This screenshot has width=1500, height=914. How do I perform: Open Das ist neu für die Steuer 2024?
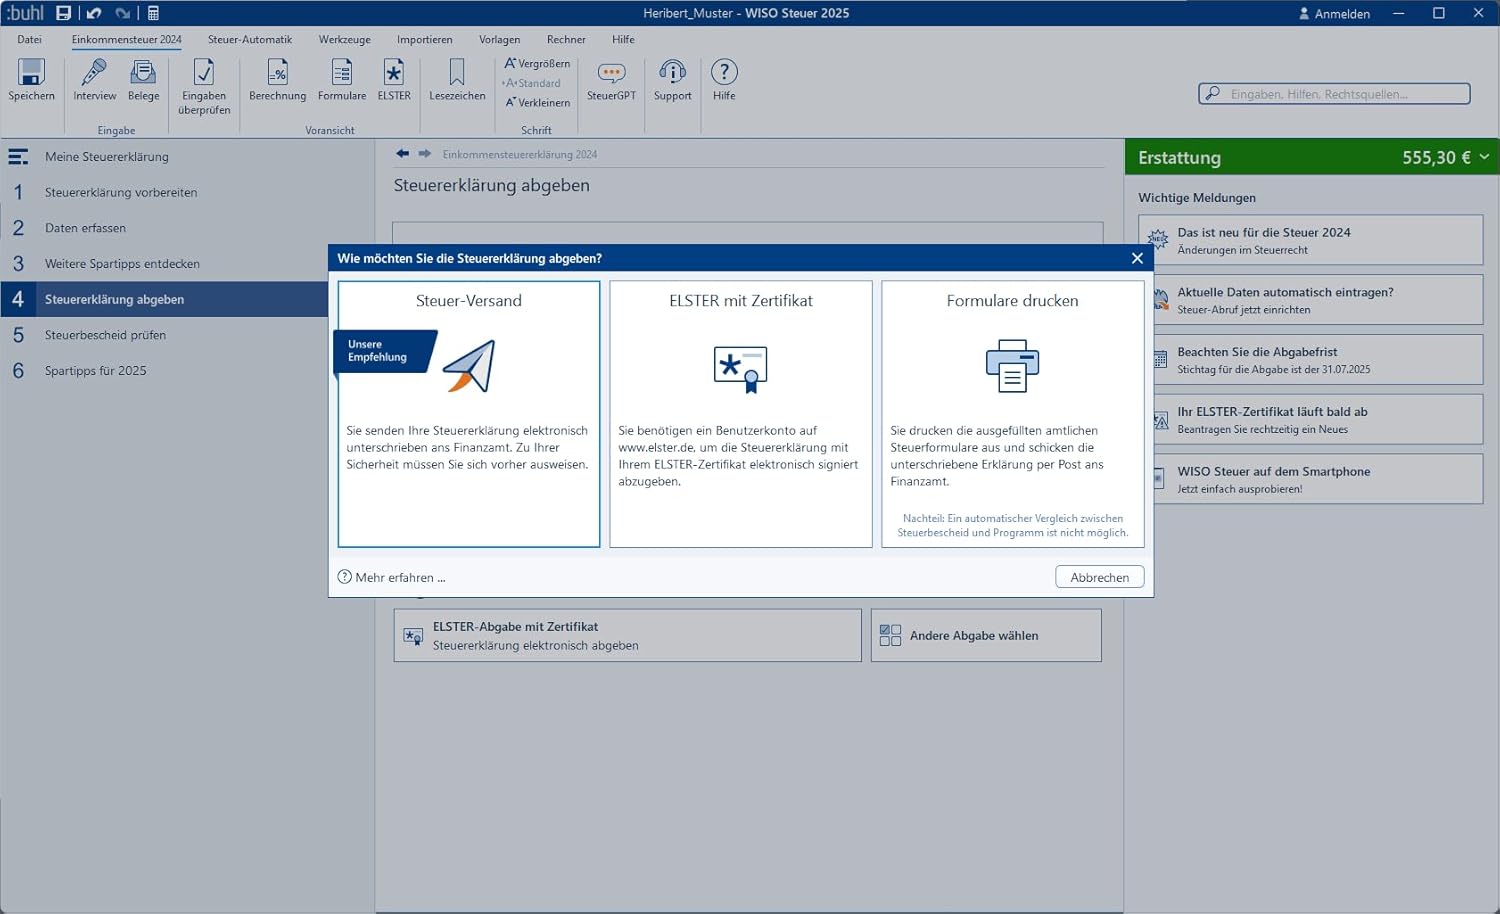coord(1310,240)
